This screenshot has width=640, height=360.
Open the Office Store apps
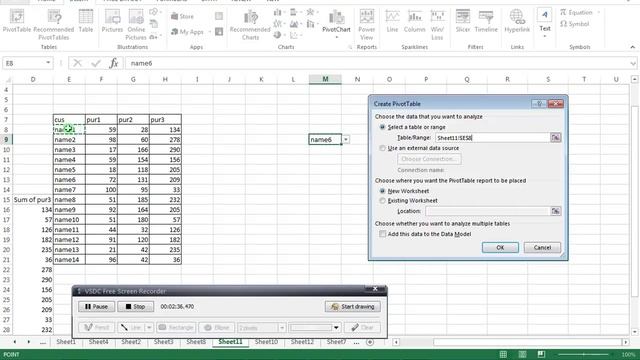[x=182, y=16]
